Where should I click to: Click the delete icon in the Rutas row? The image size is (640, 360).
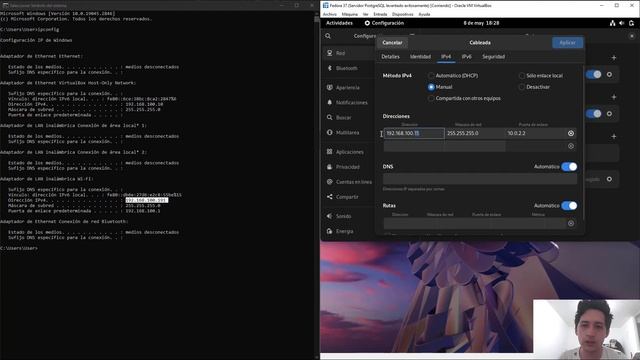[x=571, y=223]
